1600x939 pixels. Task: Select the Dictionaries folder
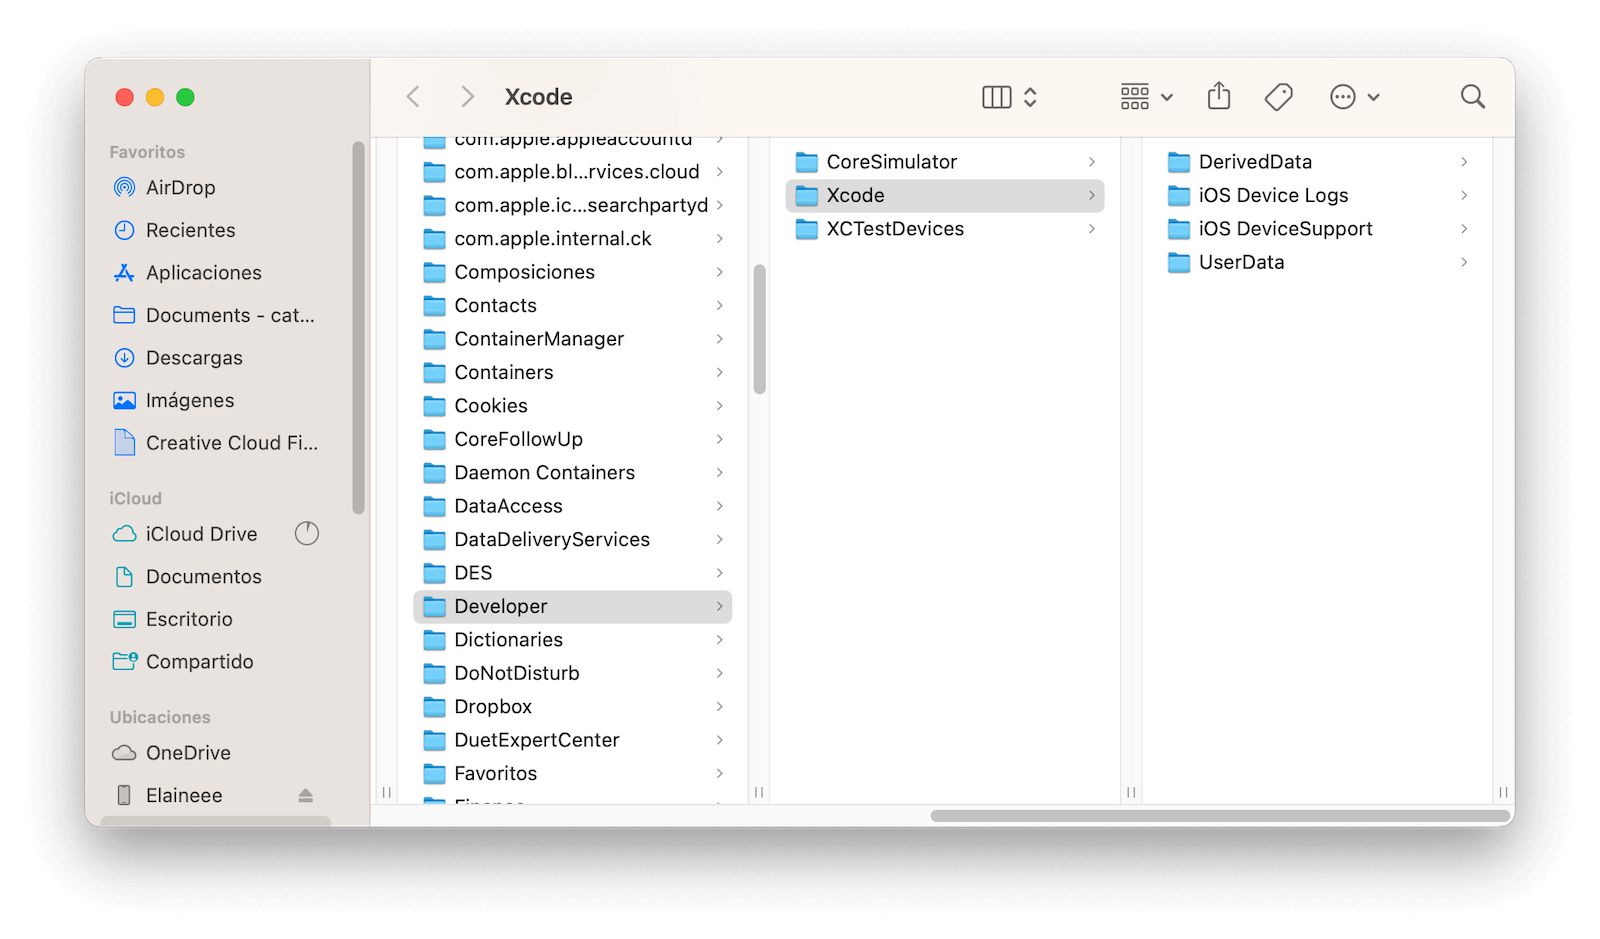[572, 640]
